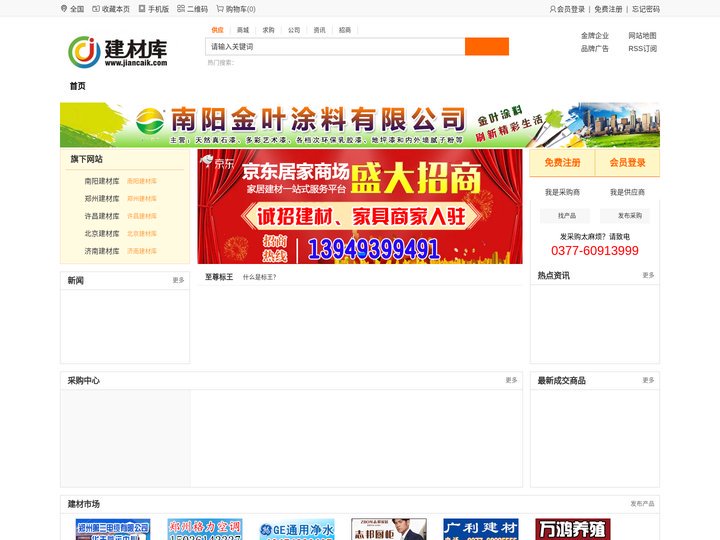Click the 志邦厨柜 ad thumbnail
This screenshot has width=720, height=540.
[388, 529]
